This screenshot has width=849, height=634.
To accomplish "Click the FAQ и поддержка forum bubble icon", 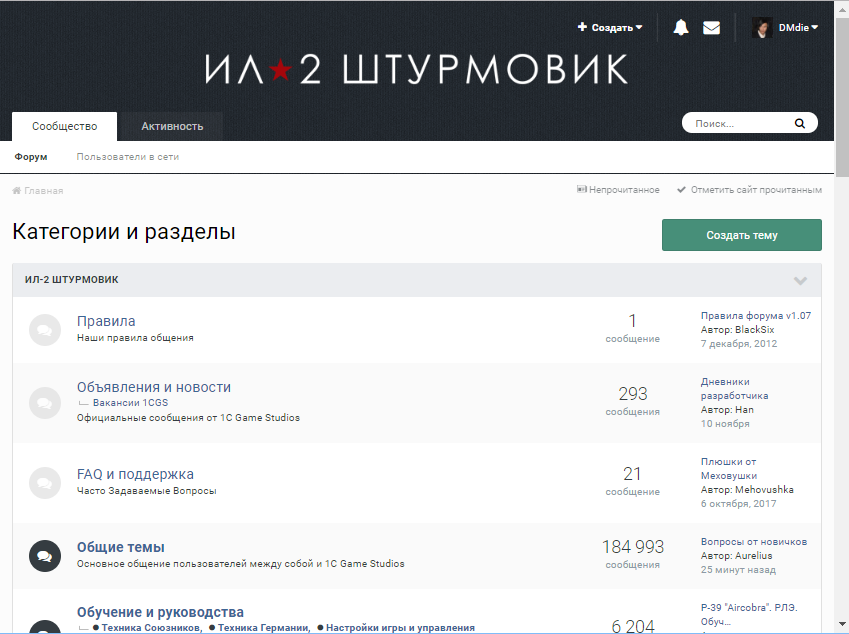I will click(45, 483).
